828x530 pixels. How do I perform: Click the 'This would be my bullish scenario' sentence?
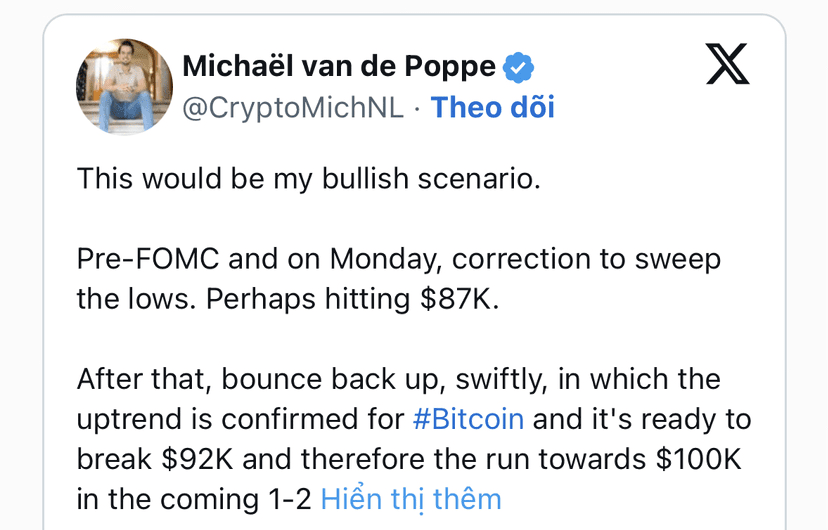(x=309, y=178)
